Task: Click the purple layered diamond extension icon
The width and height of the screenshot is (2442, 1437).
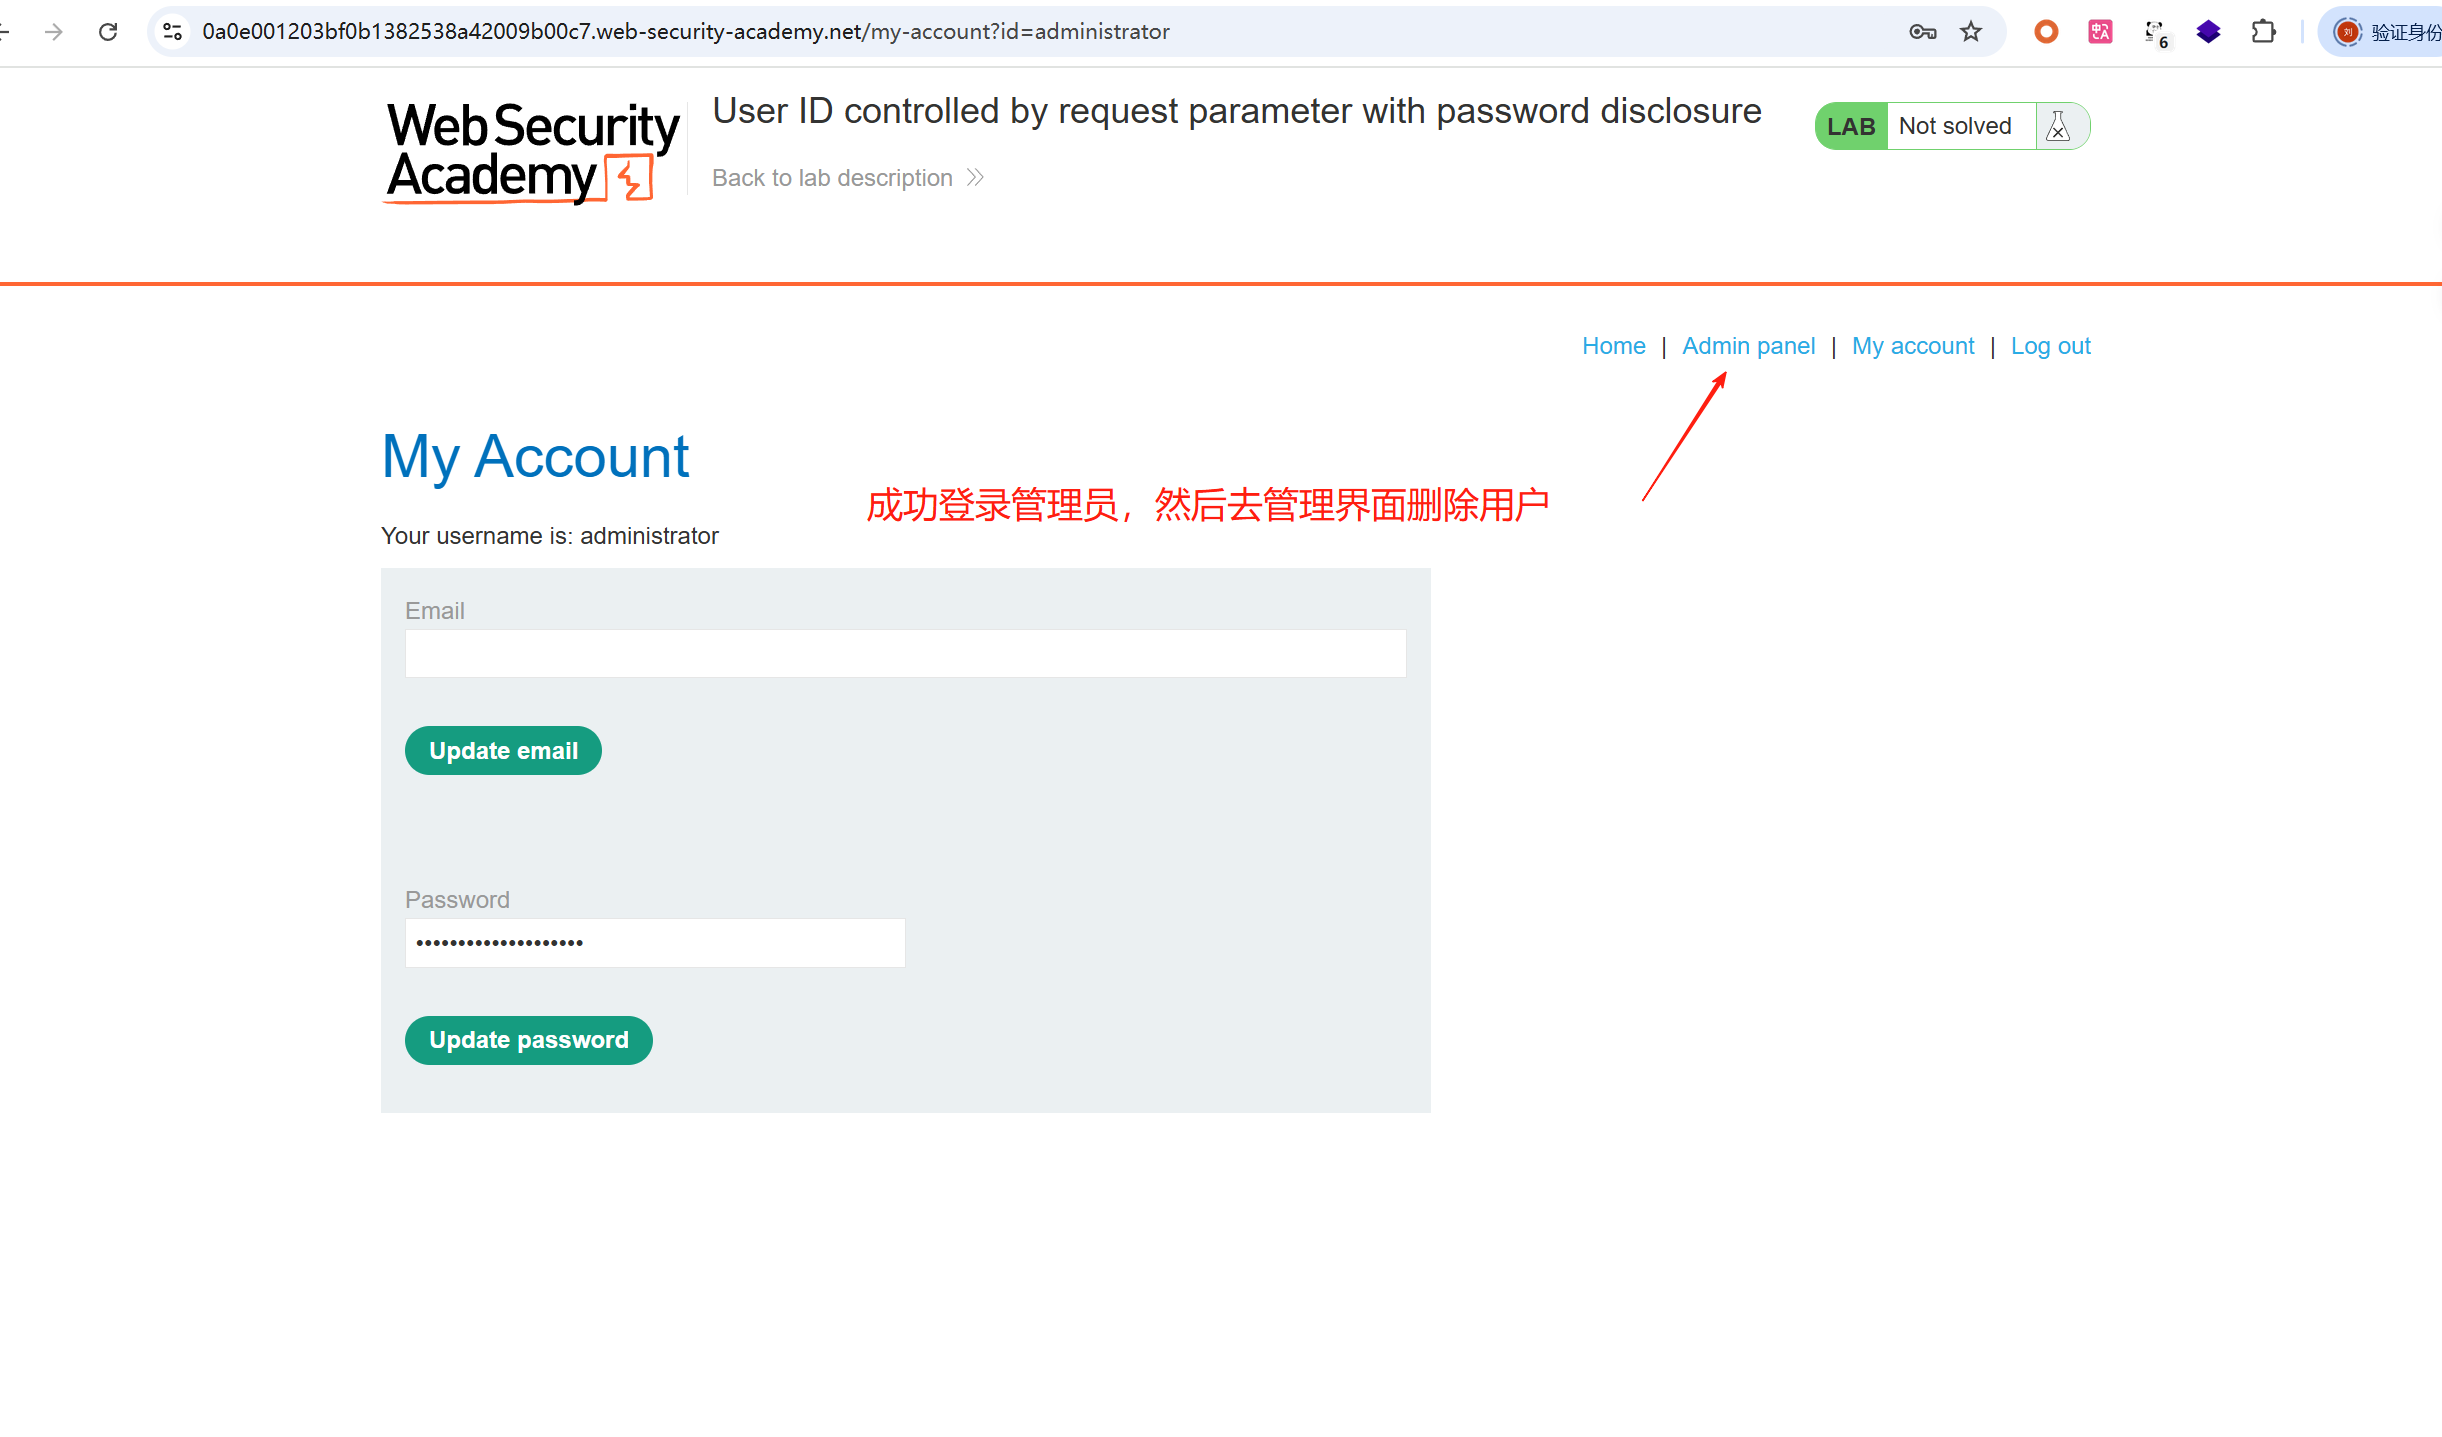Action: coord(2209,32)
